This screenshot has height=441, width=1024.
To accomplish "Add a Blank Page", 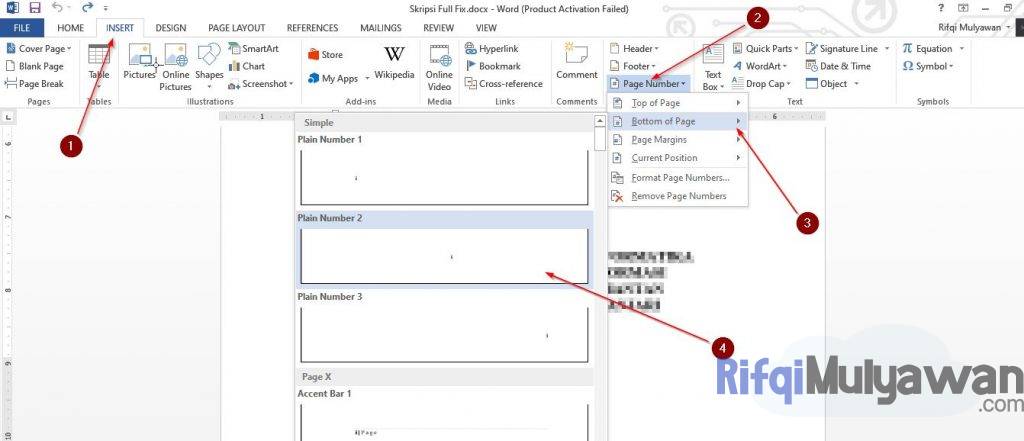I will coord(35,66).
